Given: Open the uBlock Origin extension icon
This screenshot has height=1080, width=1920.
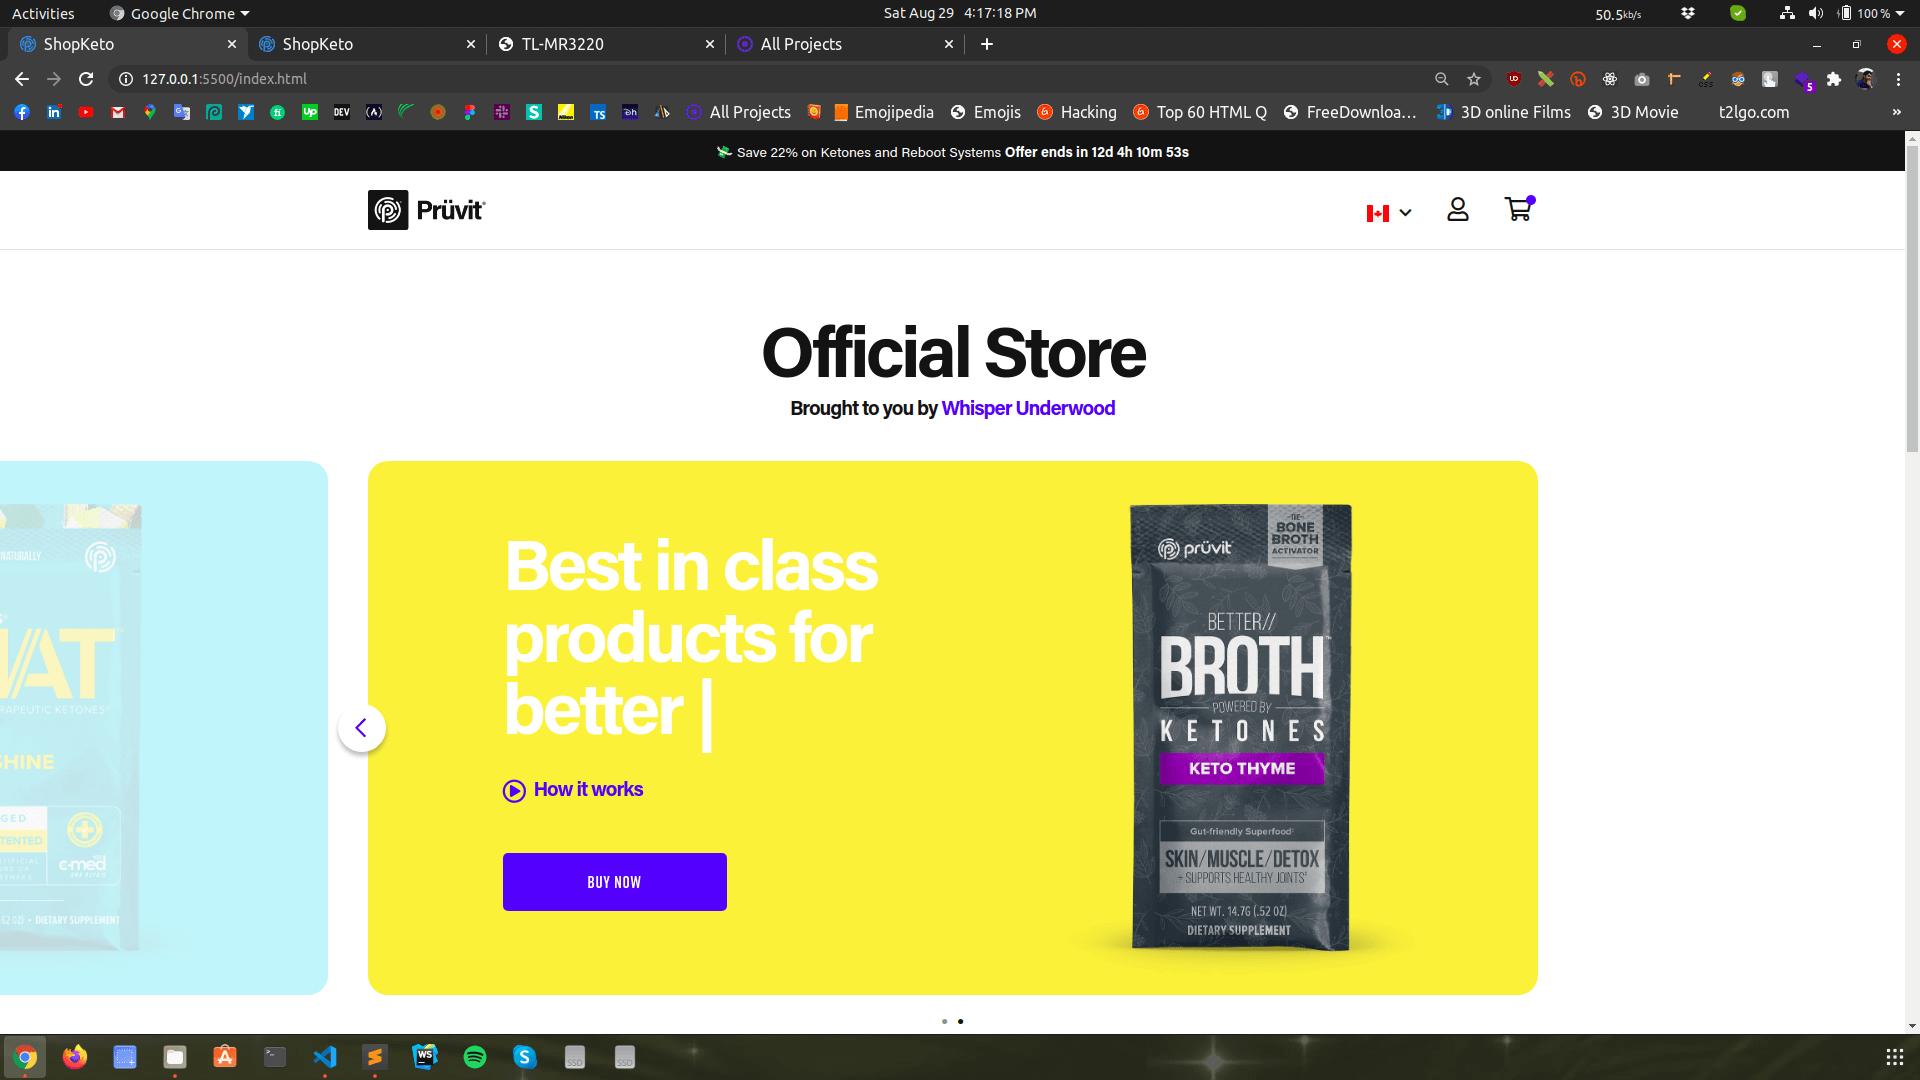Looking at the screenshot, I should click(1513, 79).
